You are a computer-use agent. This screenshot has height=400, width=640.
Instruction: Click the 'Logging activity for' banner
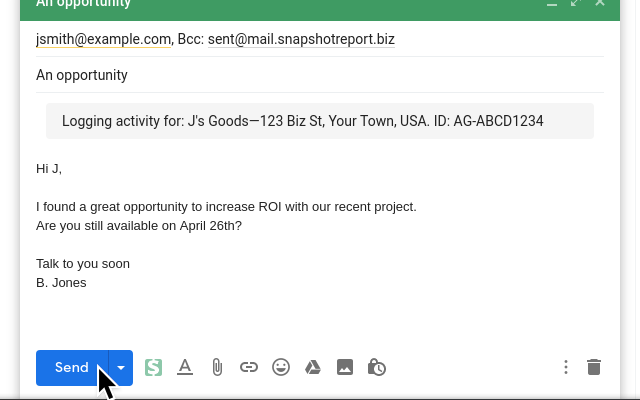point(320,121)
